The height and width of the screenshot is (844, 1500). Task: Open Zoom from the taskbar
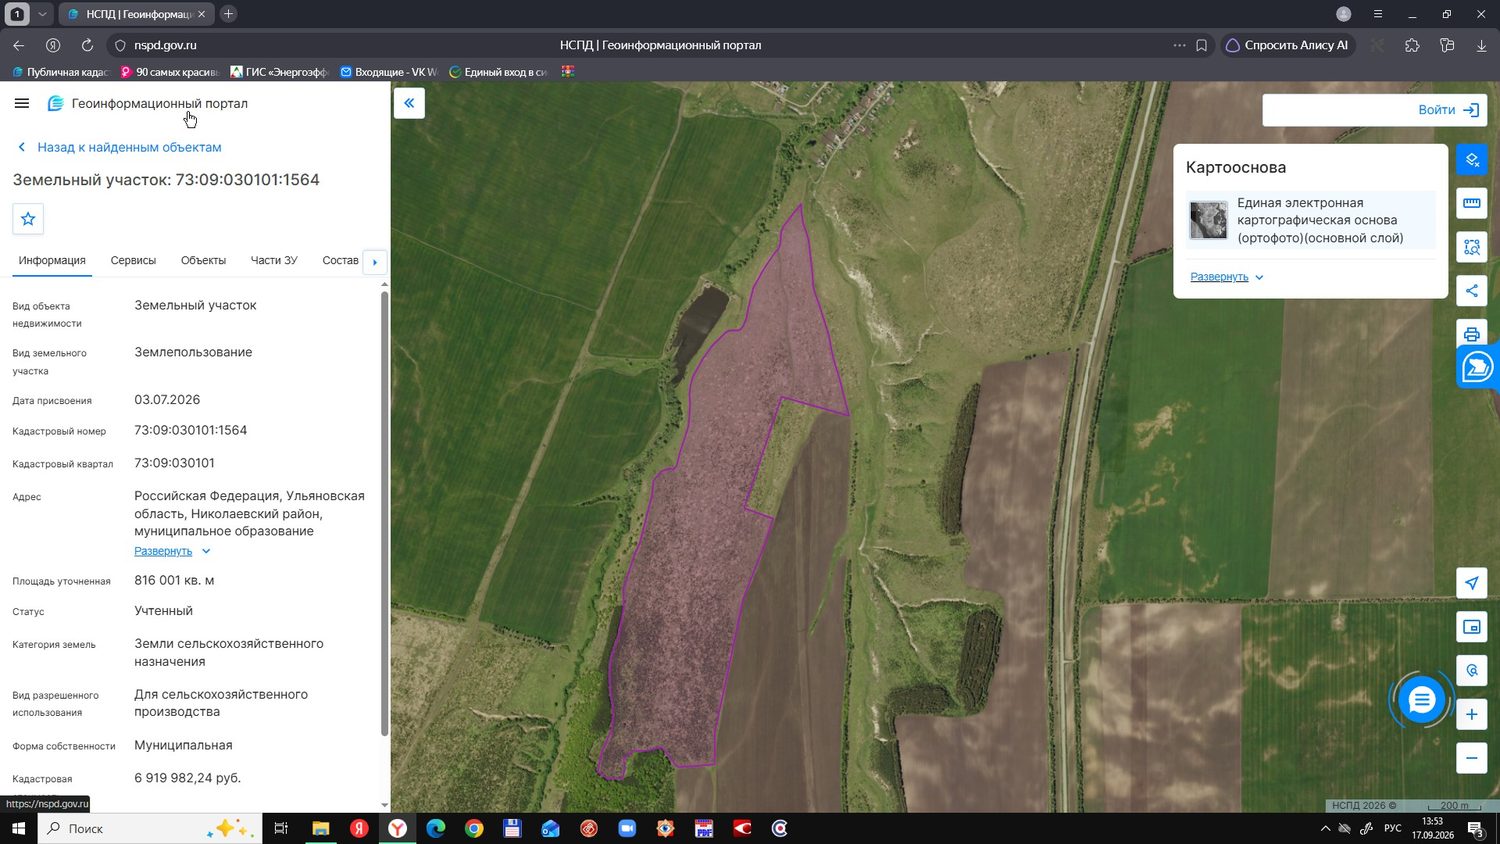pos(627,829)
